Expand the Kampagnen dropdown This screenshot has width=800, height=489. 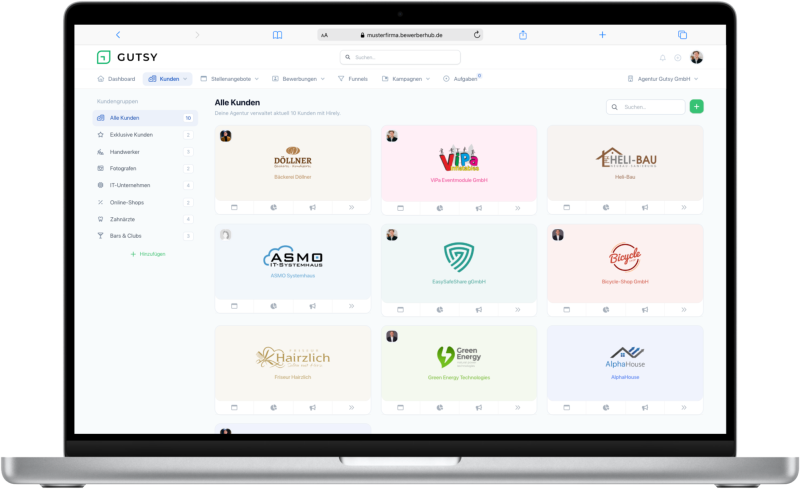[x=406, y=79]
